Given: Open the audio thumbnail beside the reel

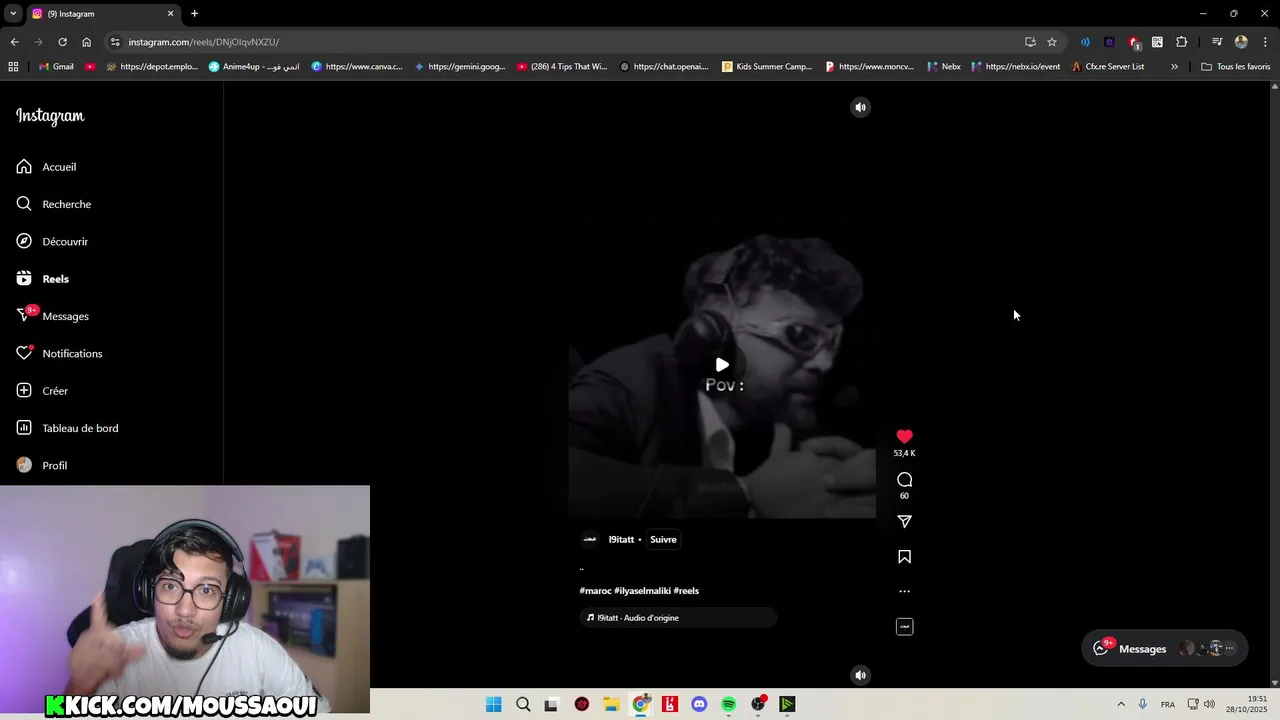Looking at the screenshot, I should click(904, 627).
